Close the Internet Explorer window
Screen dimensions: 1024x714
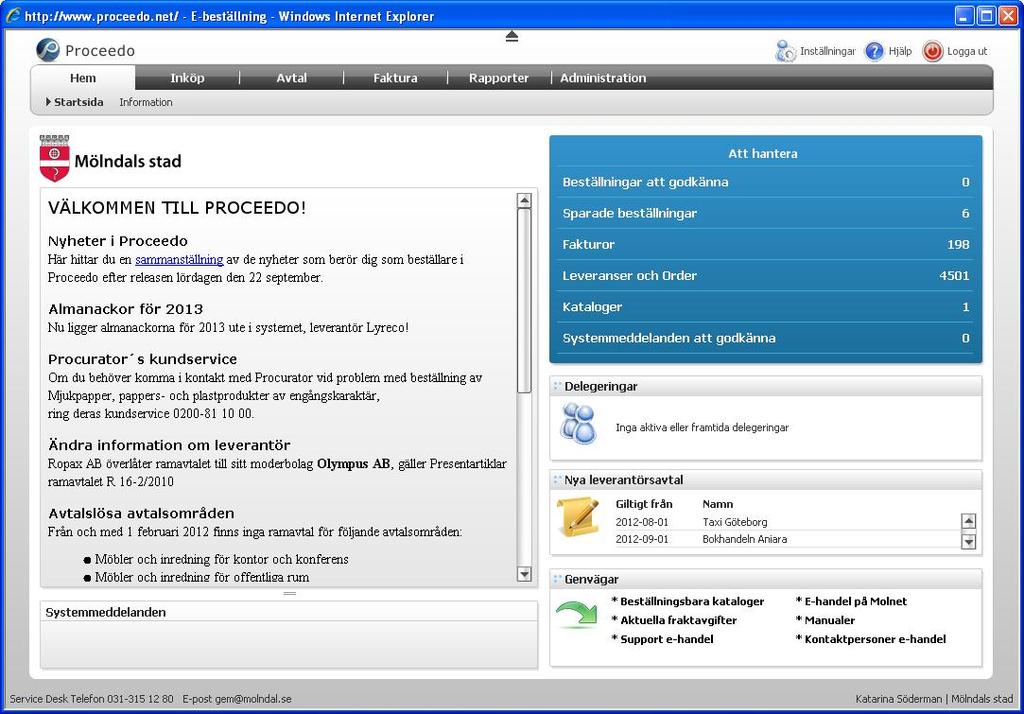[1008, 15]
